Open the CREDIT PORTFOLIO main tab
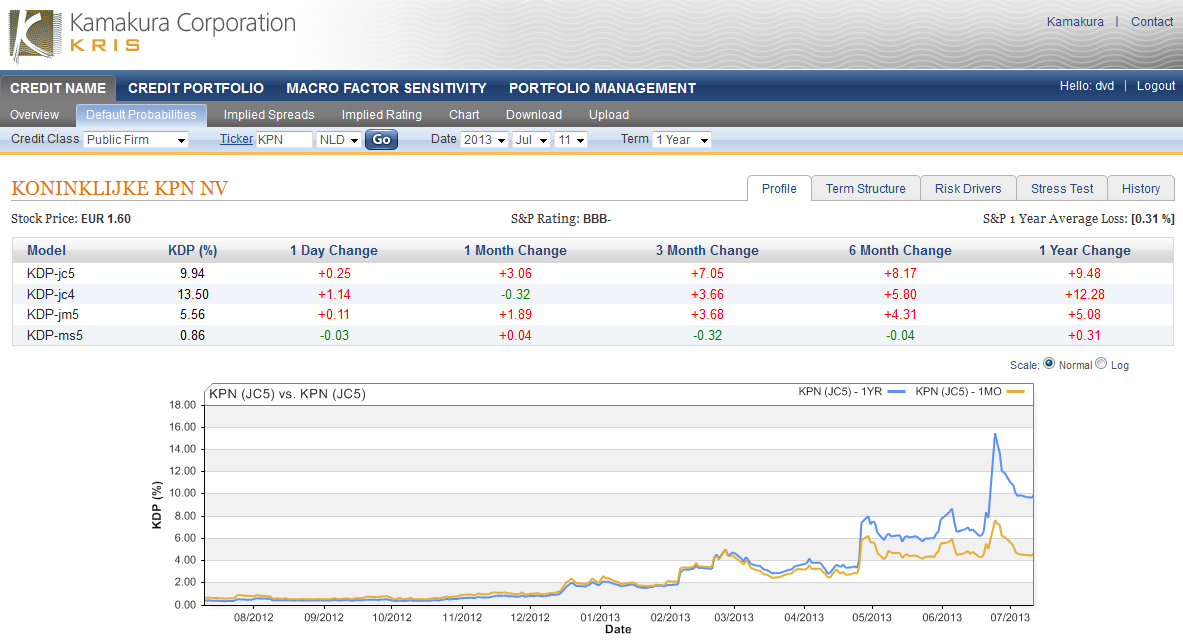1183x642 pixels. [196, 88]
